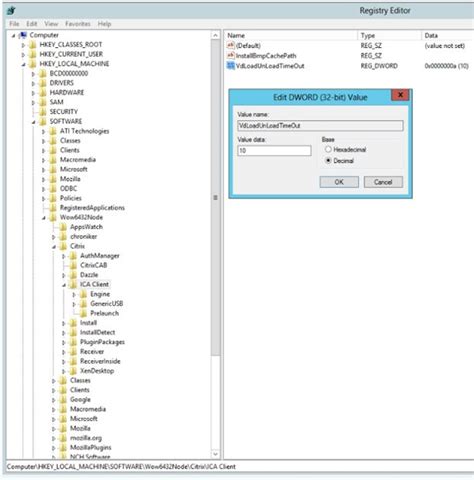
Task: Click the Engine folder icon
Action: click(x=83, y=294)
